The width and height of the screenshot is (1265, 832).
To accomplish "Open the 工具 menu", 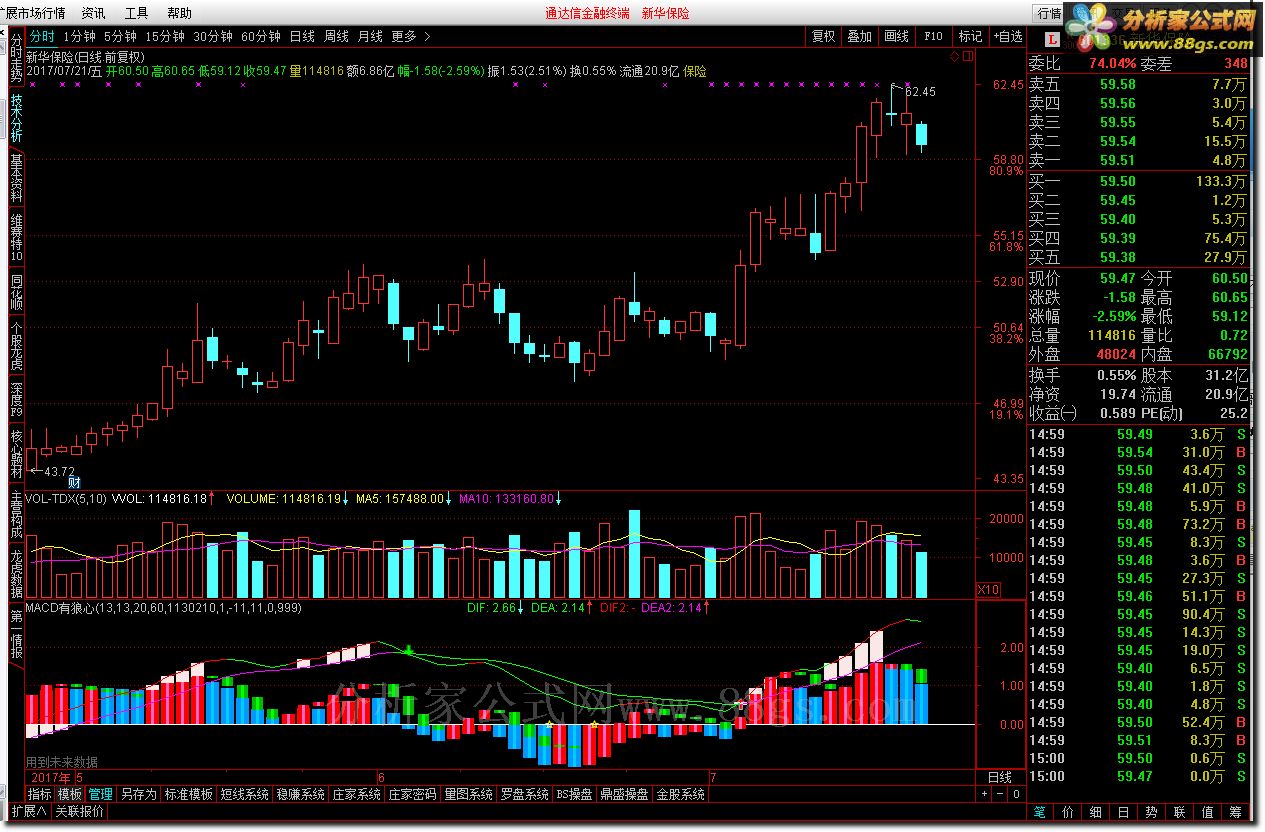I will [136, 13].
